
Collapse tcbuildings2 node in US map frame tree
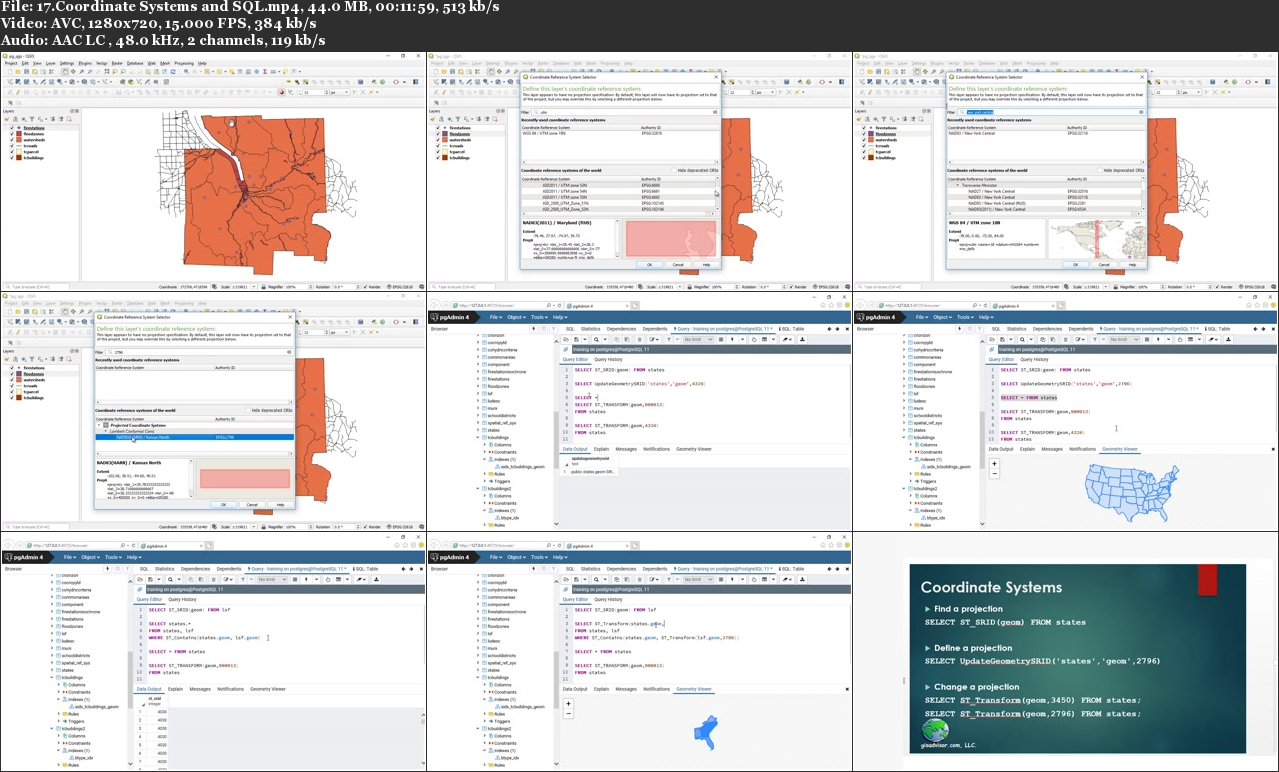[904, 488]
